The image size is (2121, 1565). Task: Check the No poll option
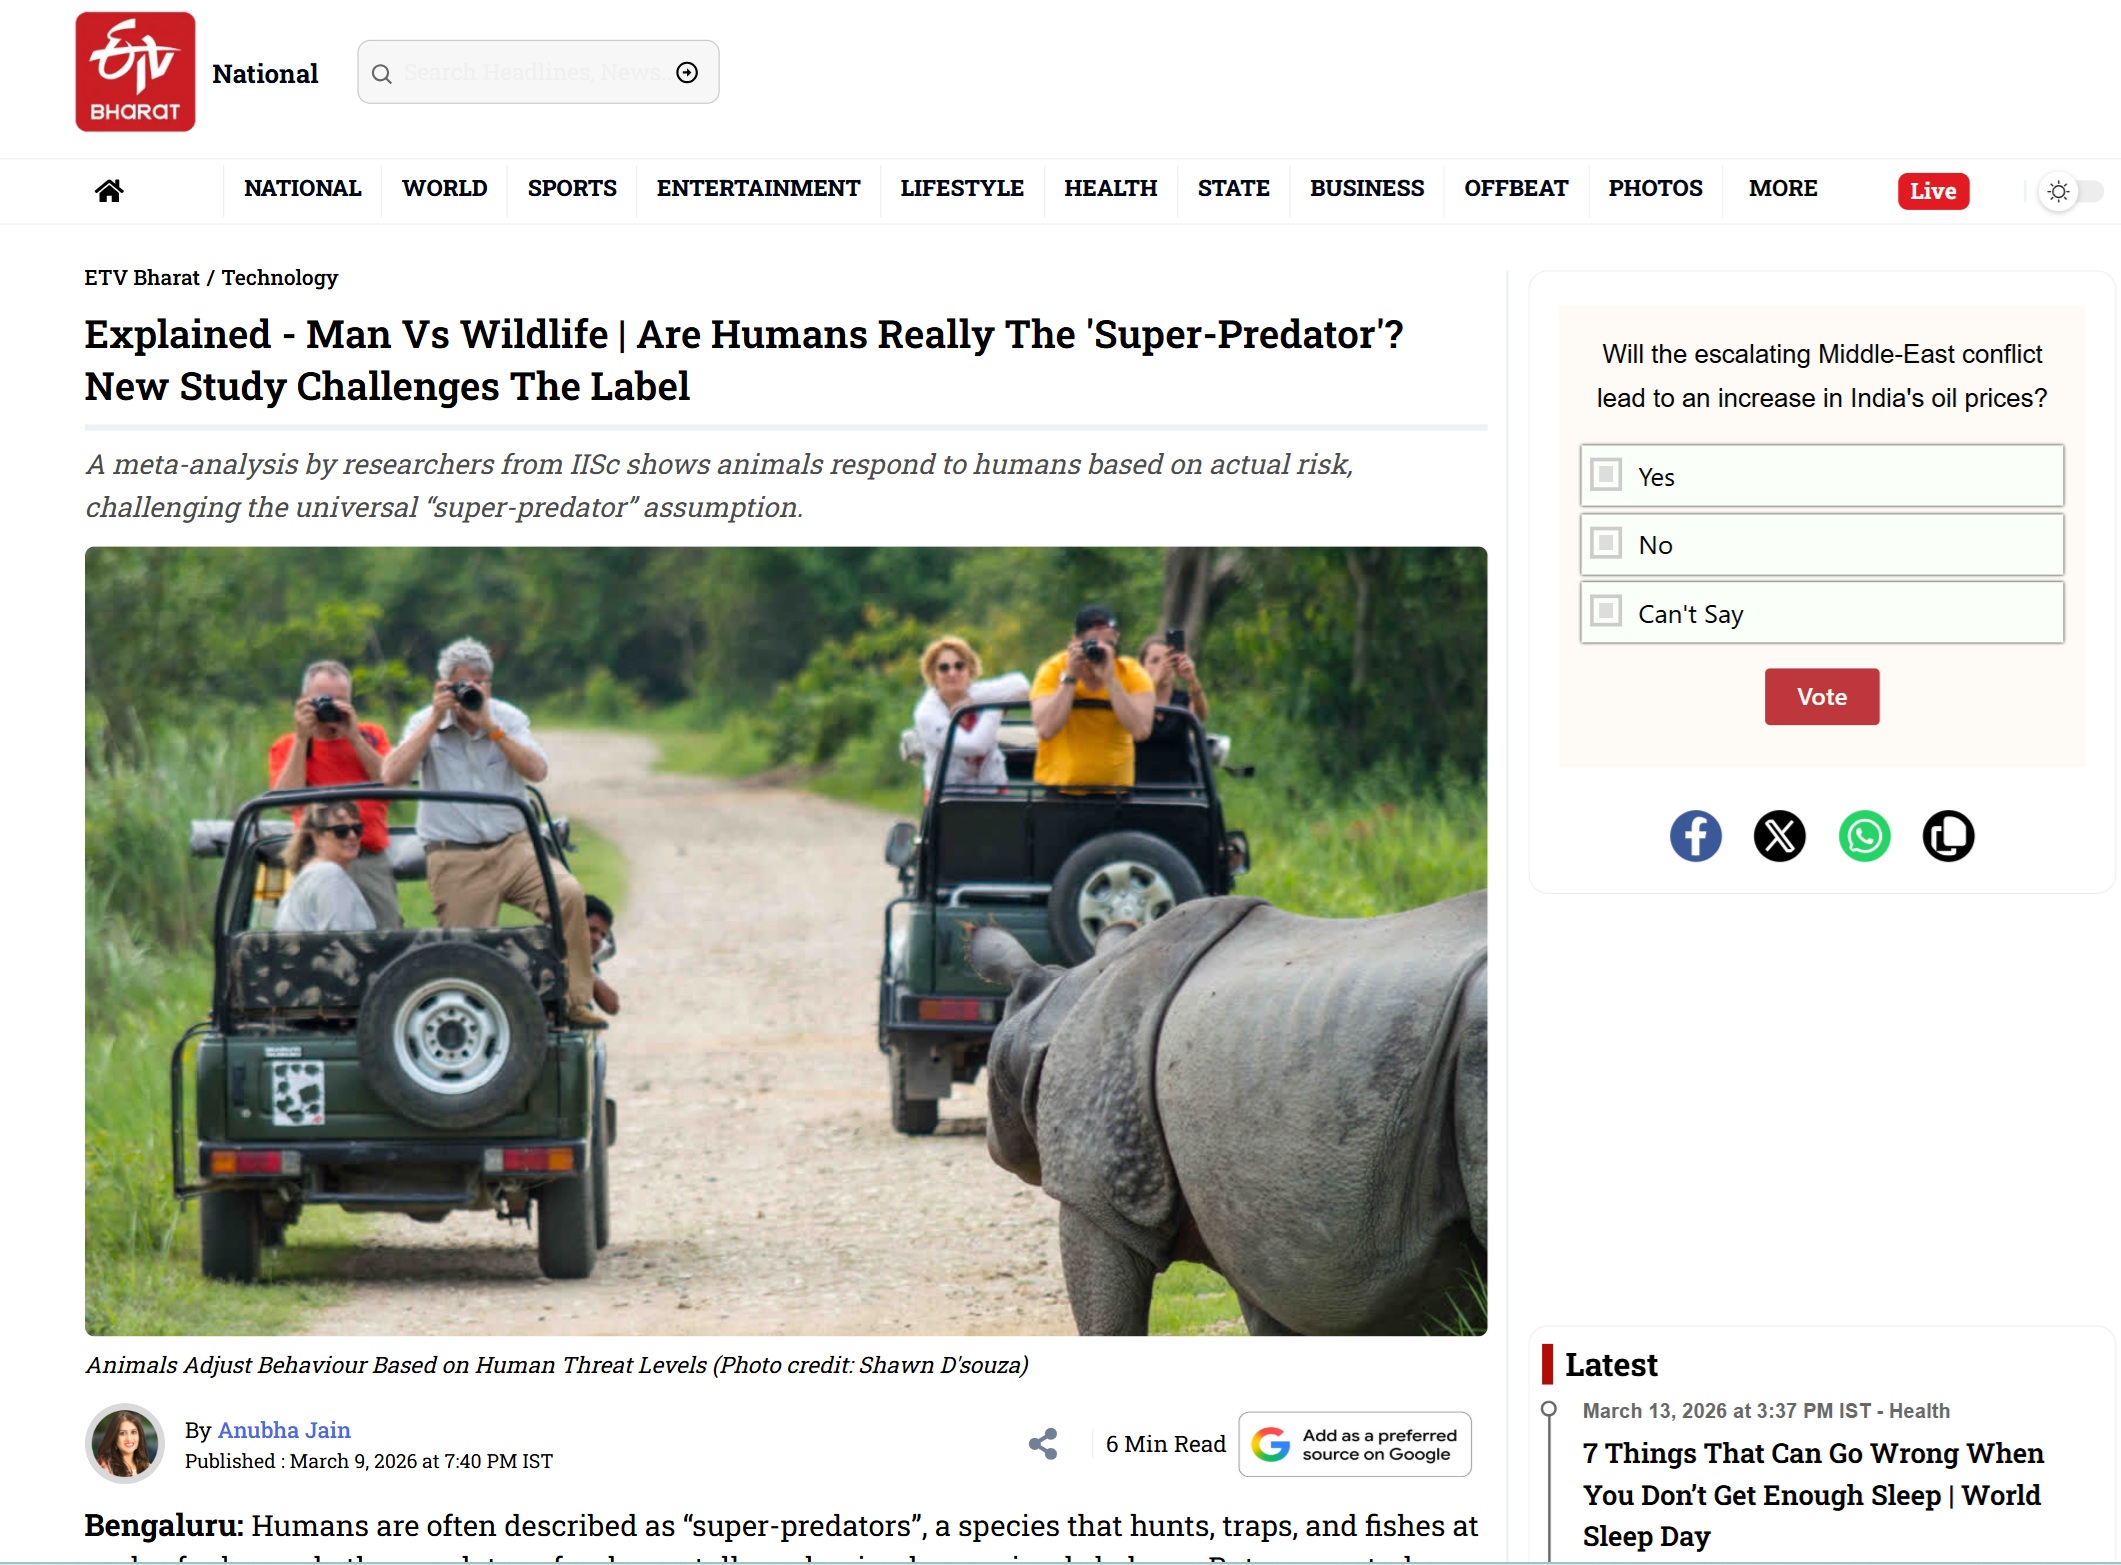[x=1606, y=543]
